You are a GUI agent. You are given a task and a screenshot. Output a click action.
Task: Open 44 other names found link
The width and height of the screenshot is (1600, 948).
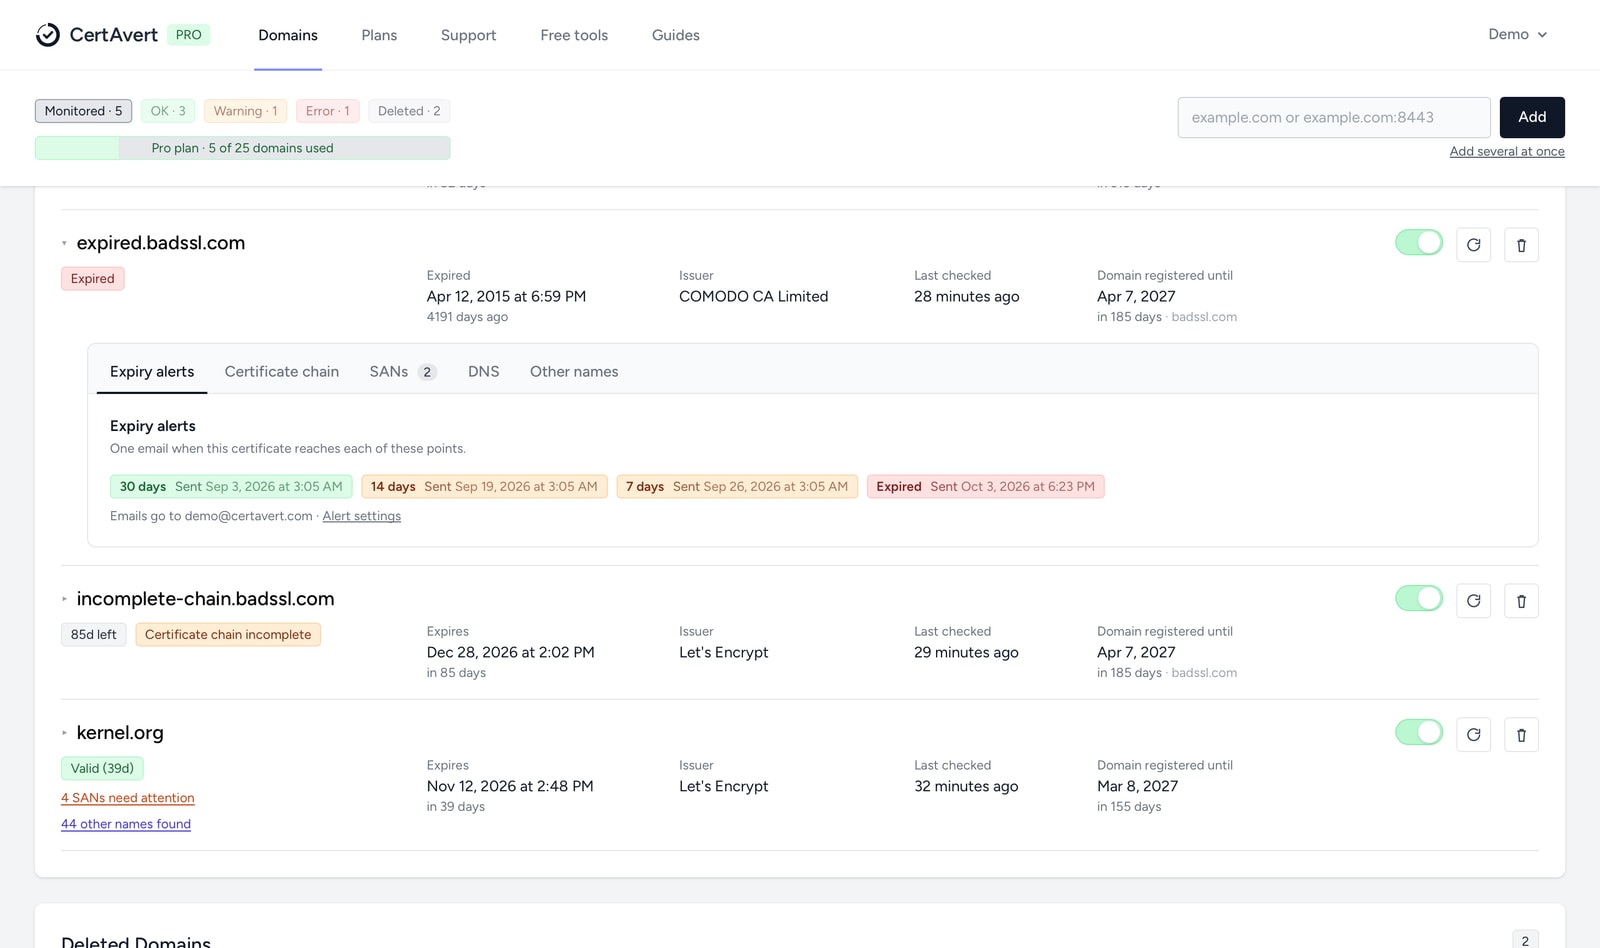(x=126, y=824)
